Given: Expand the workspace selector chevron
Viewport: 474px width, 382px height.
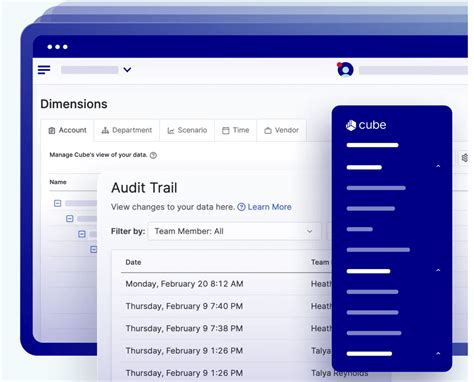Looking at the screenshot, I should [x=127, y=70].
